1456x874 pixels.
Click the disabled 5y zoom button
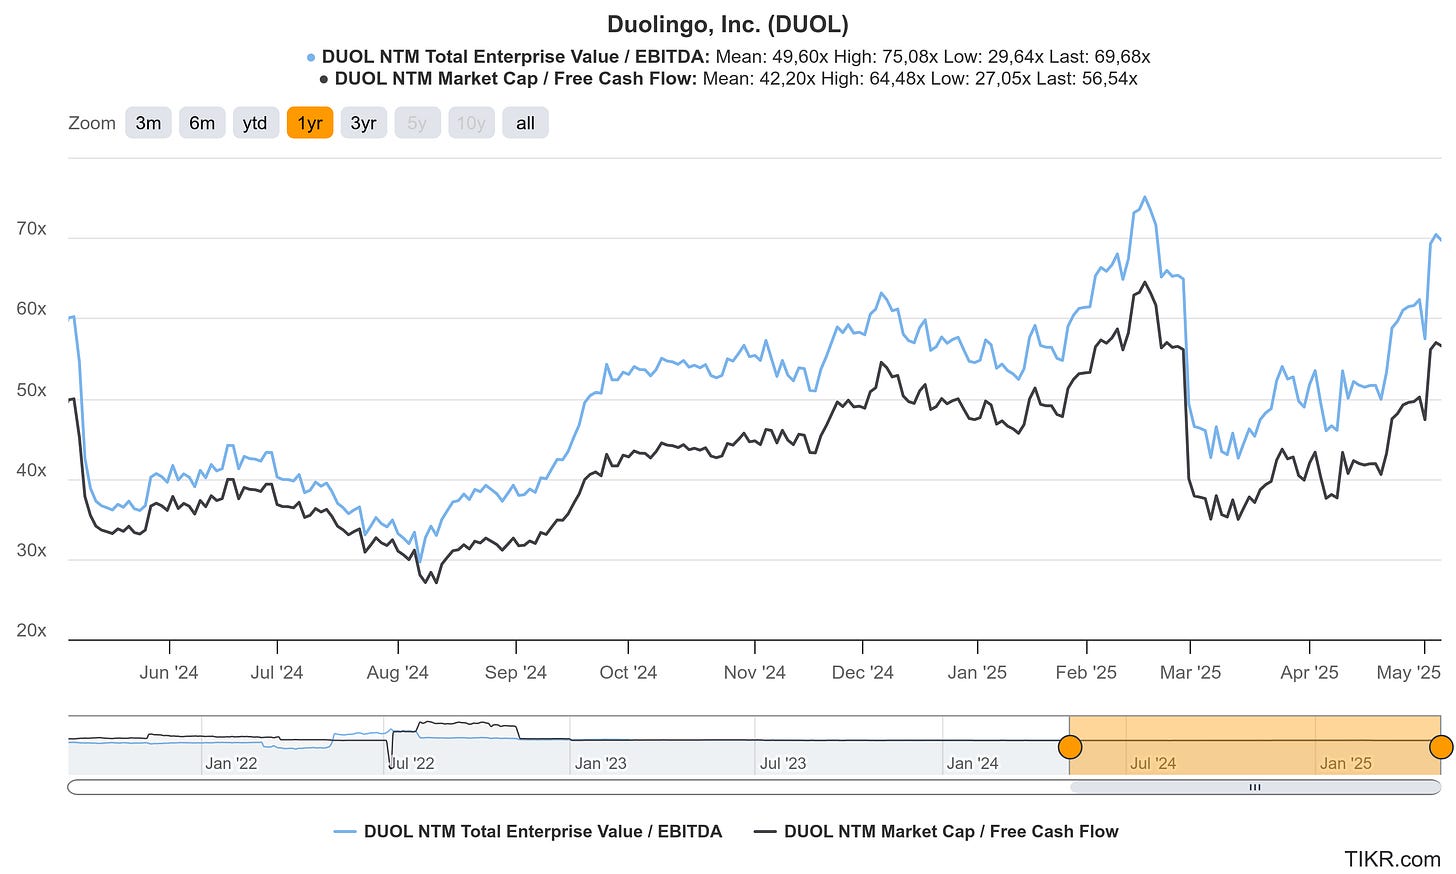click(x=417, y=123)
